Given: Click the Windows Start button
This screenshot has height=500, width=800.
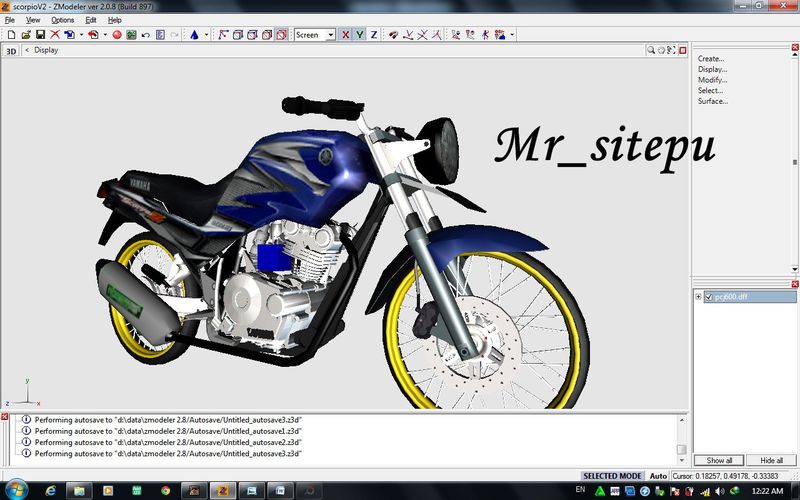Looking at the screenshot, I should (x=16, y=490).
